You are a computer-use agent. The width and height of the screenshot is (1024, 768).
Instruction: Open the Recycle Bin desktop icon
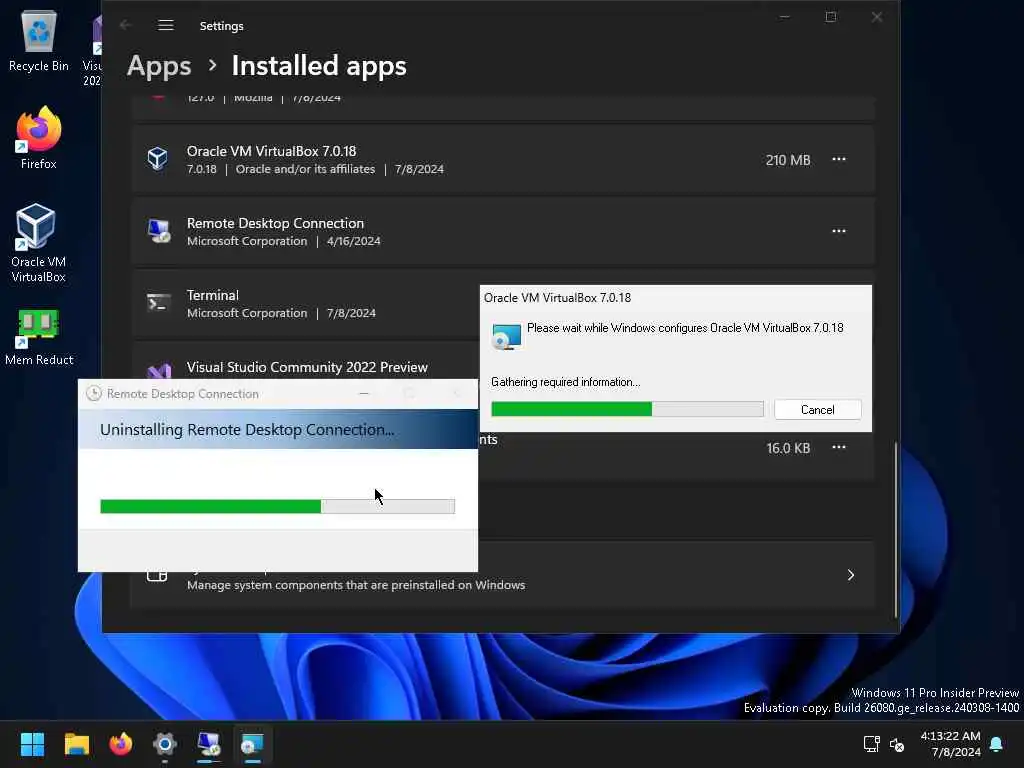[39, 40]
